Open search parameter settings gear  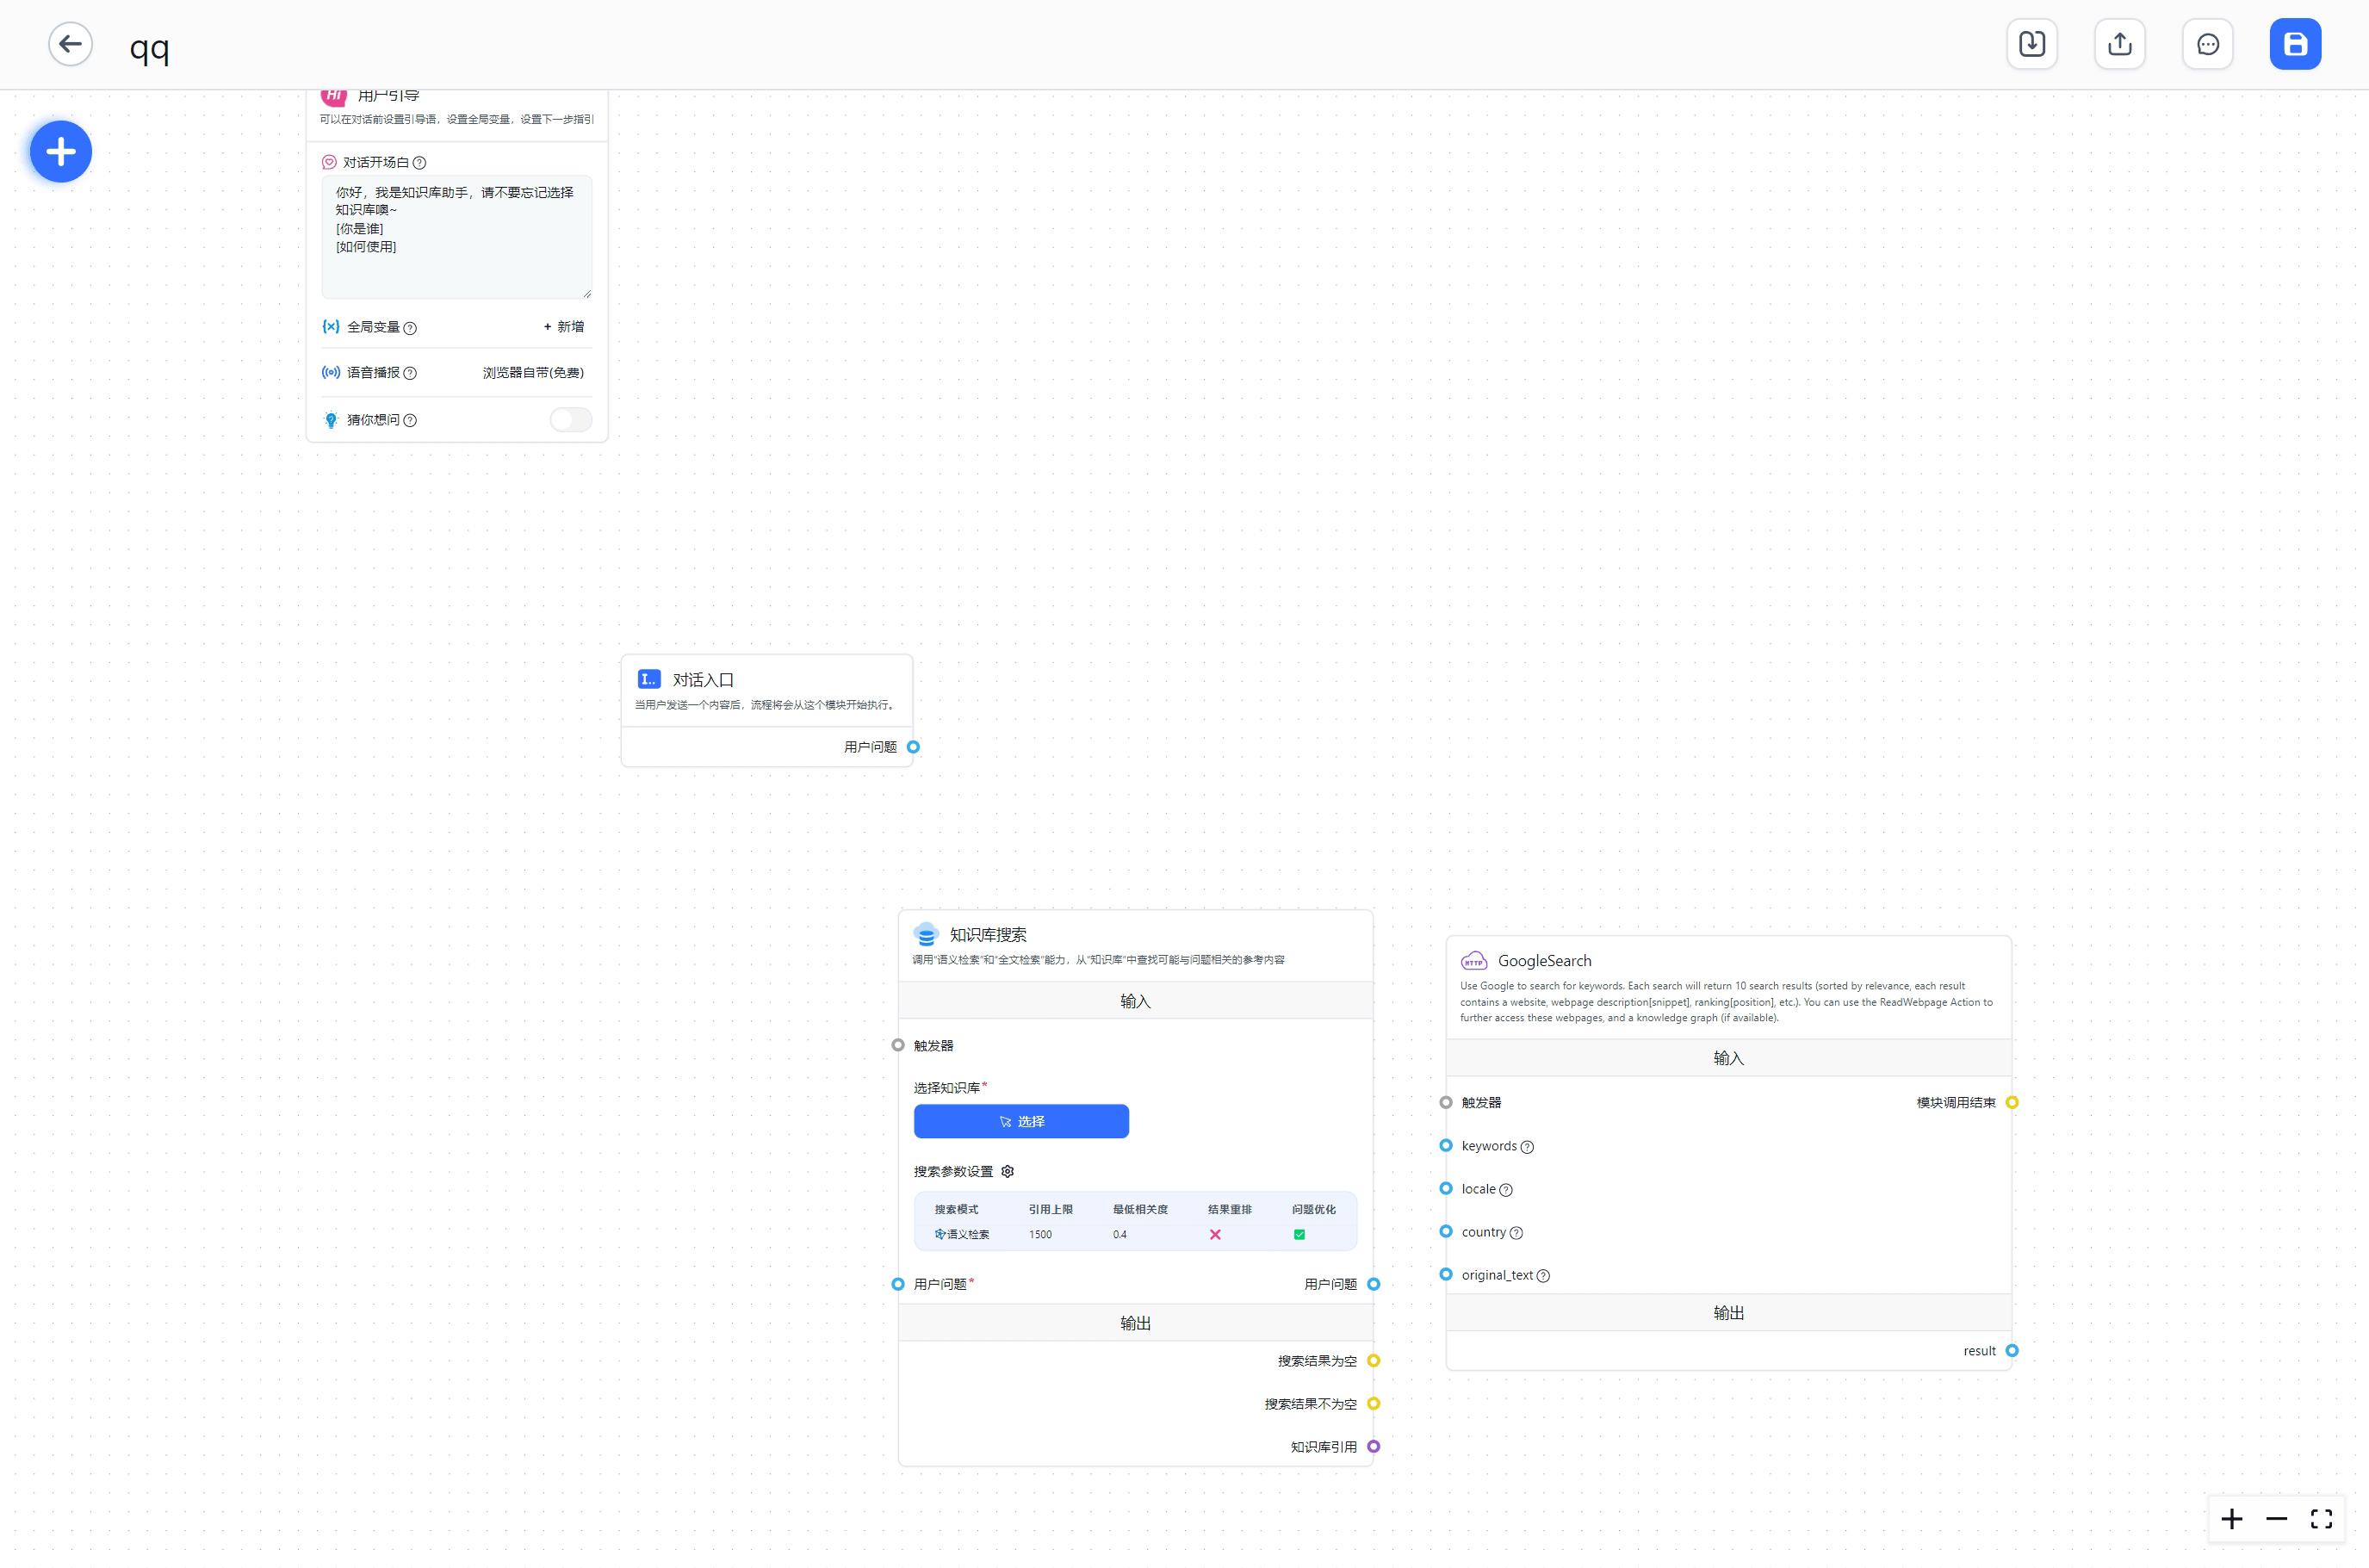tap(1007, 1171)
